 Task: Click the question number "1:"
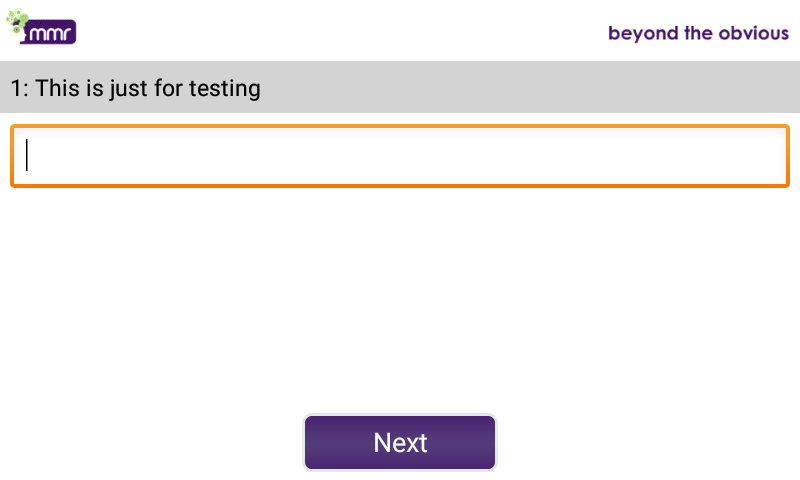pos(19,88)
